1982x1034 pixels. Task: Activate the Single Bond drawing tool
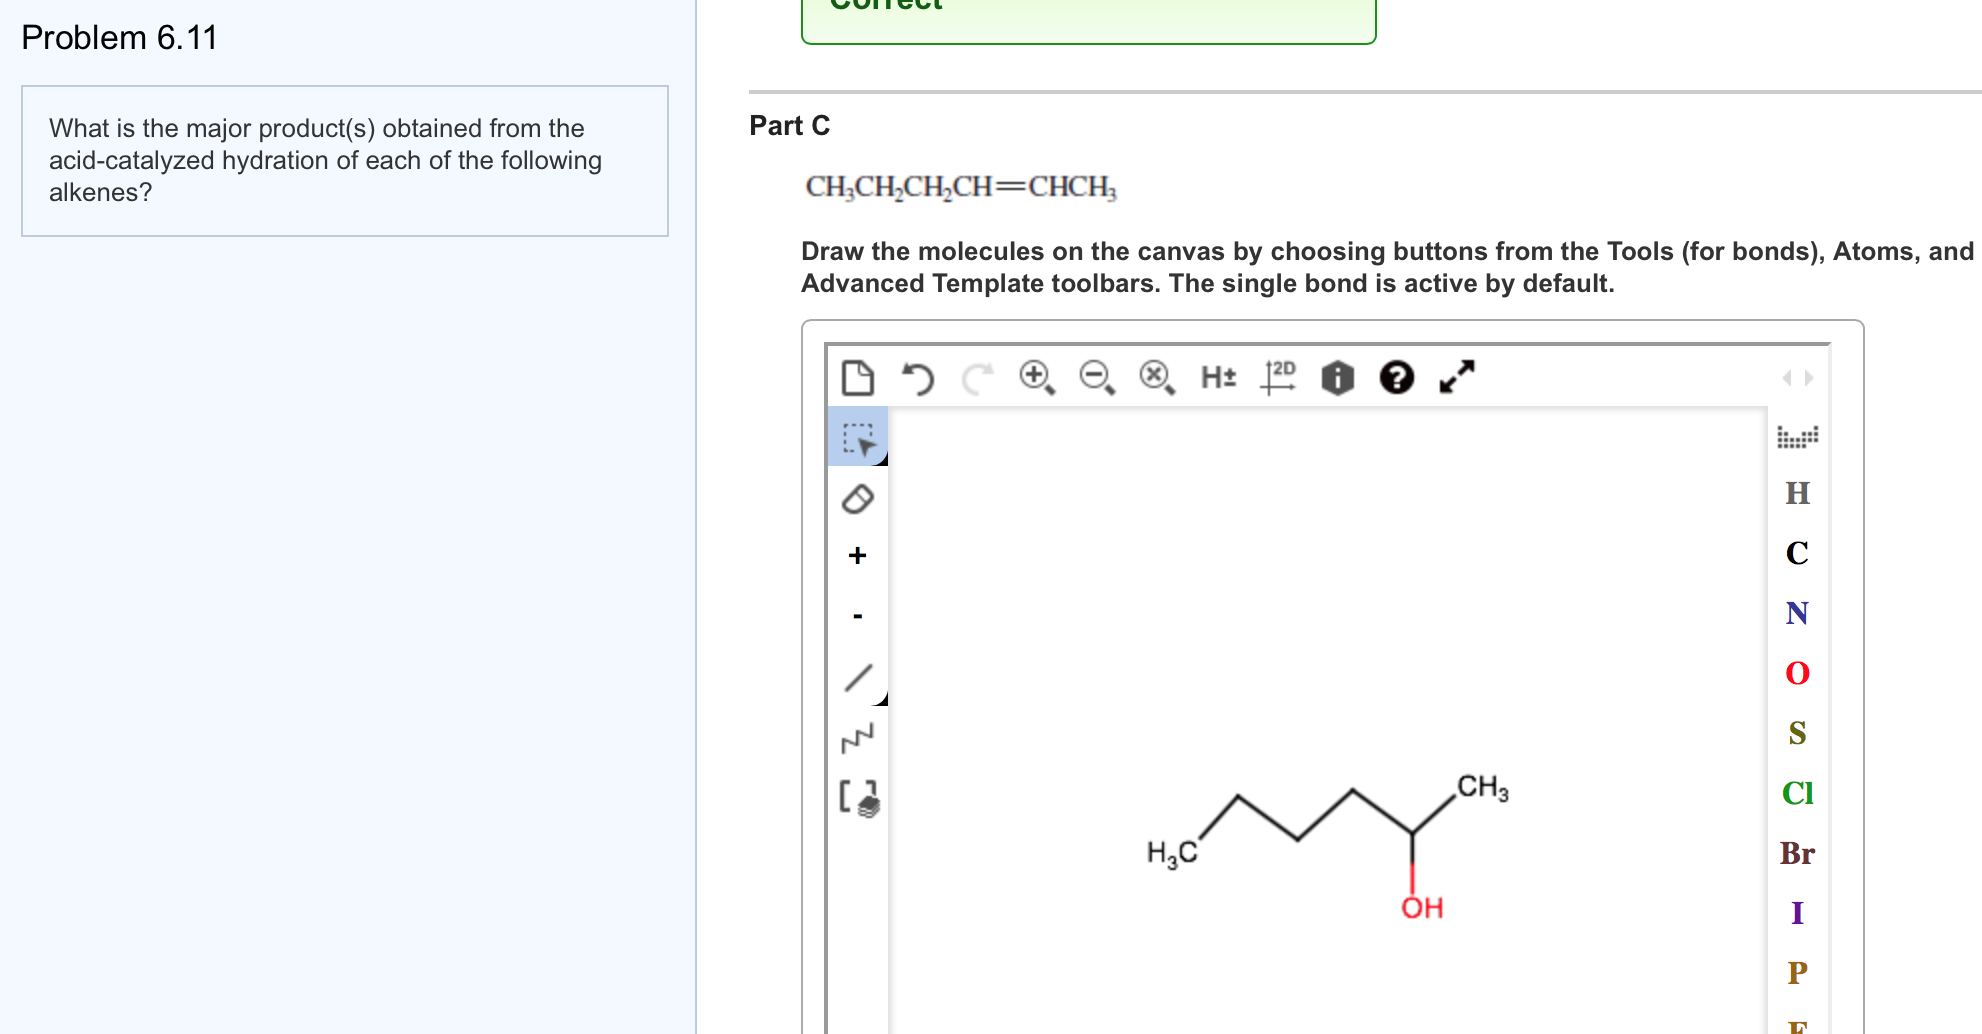click(x=858, y=677)
